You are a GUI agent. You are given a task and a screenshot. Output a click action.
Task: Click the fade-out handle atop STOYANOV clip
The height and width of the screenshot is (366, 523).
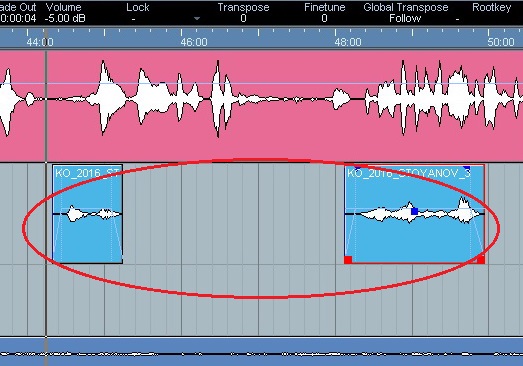point(467,168)
